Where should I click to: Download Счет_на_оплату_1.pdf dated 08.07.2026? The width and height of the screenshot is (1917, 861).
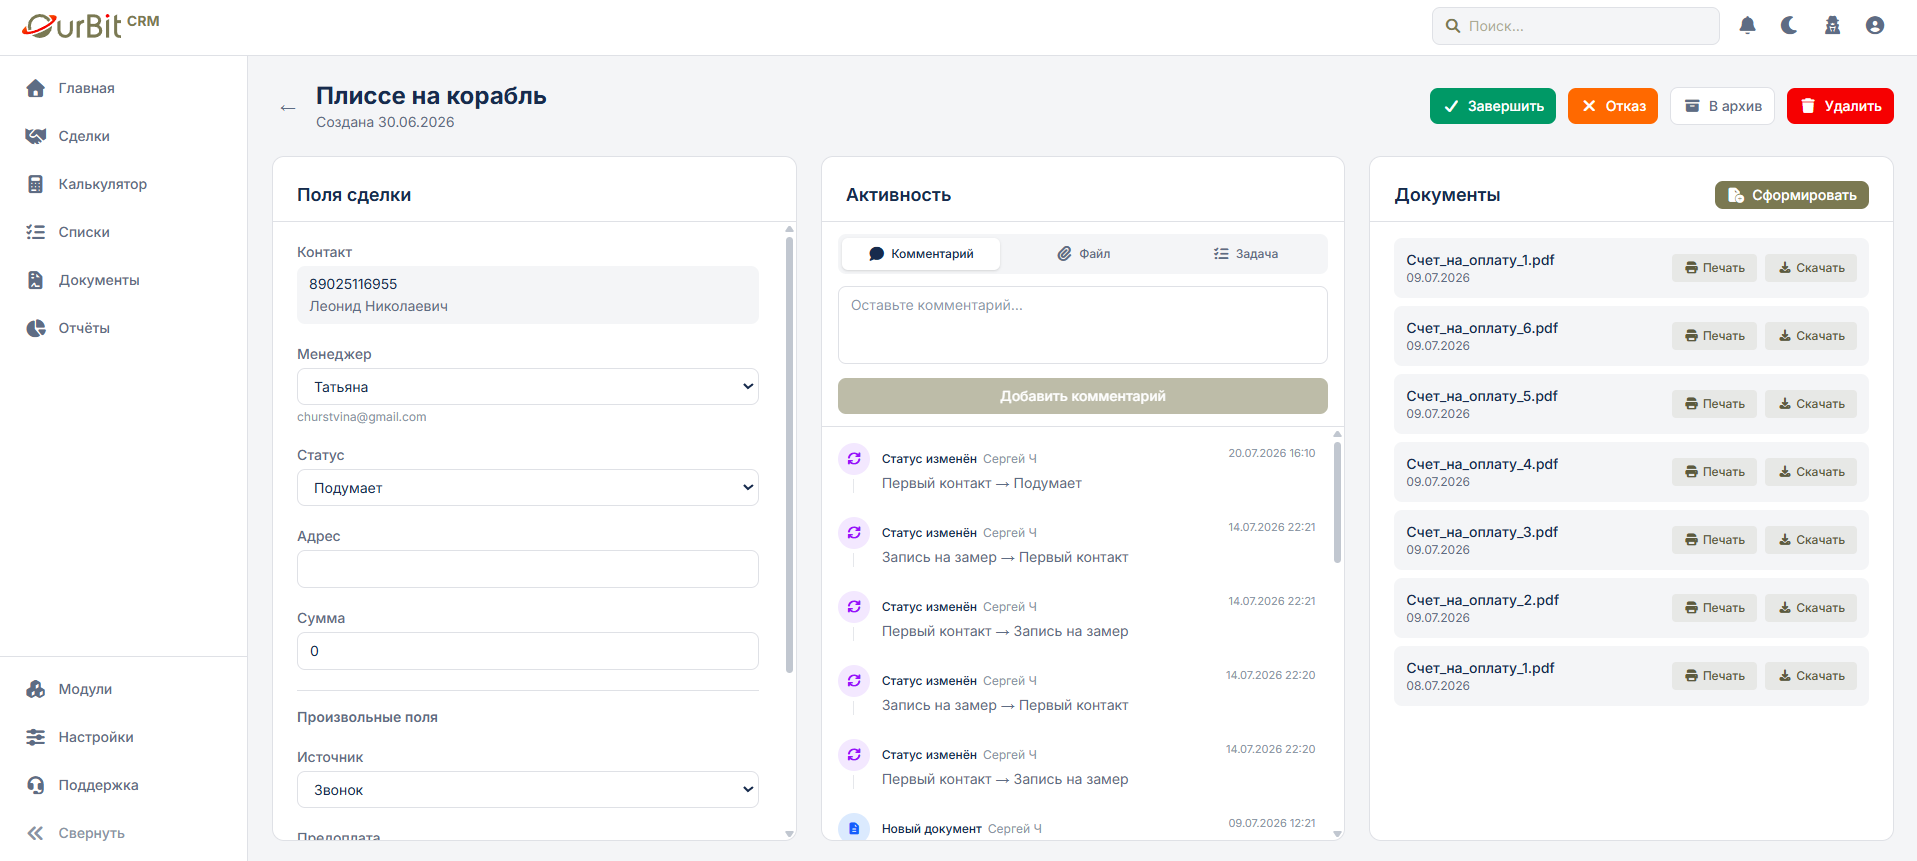coord(1811,676)
